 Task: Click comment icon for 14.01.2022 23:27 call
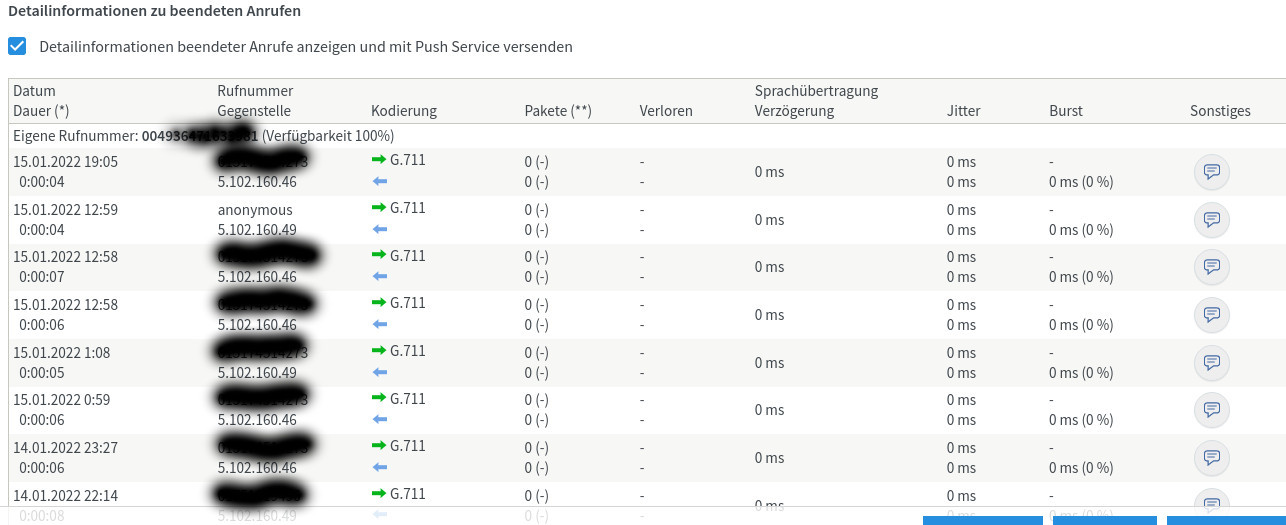pos(1212,457)
